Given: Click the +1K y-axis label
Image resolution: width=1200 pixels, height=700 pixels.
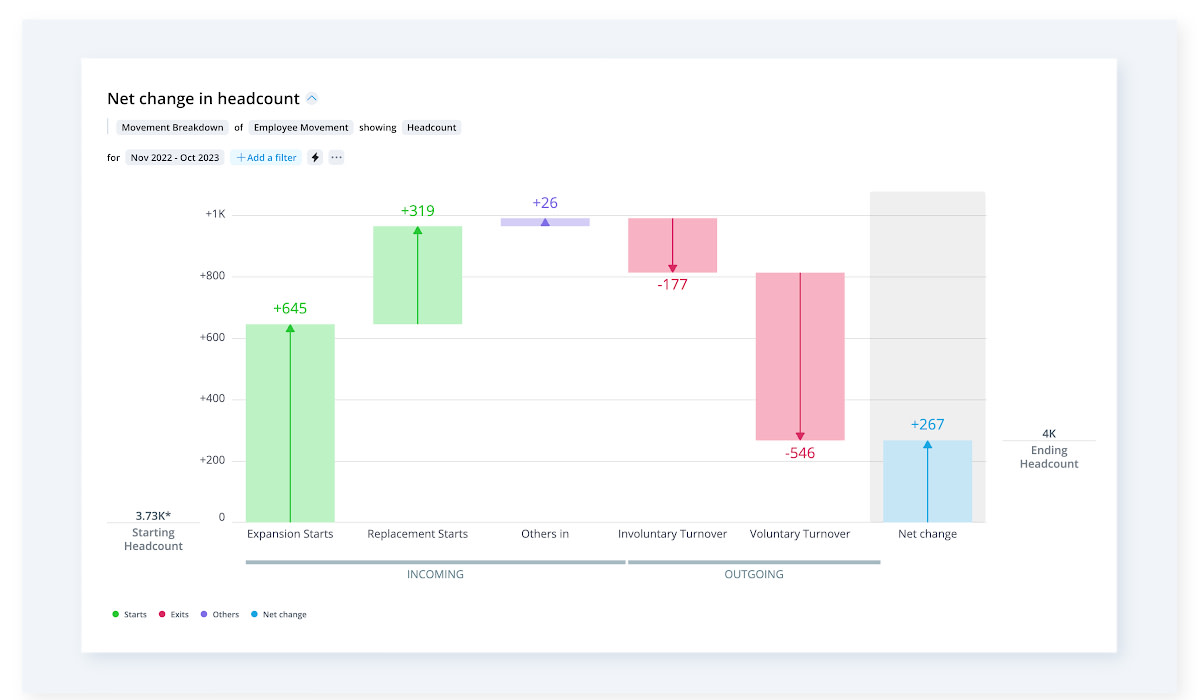Looking at the screenshot, I should coord(215,214).
